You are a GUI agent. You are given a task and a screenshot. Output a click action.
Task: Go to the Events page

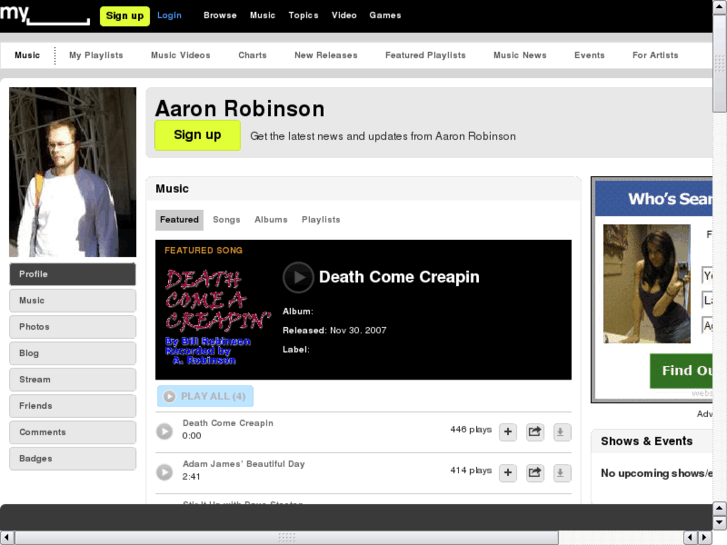[589, 55]
